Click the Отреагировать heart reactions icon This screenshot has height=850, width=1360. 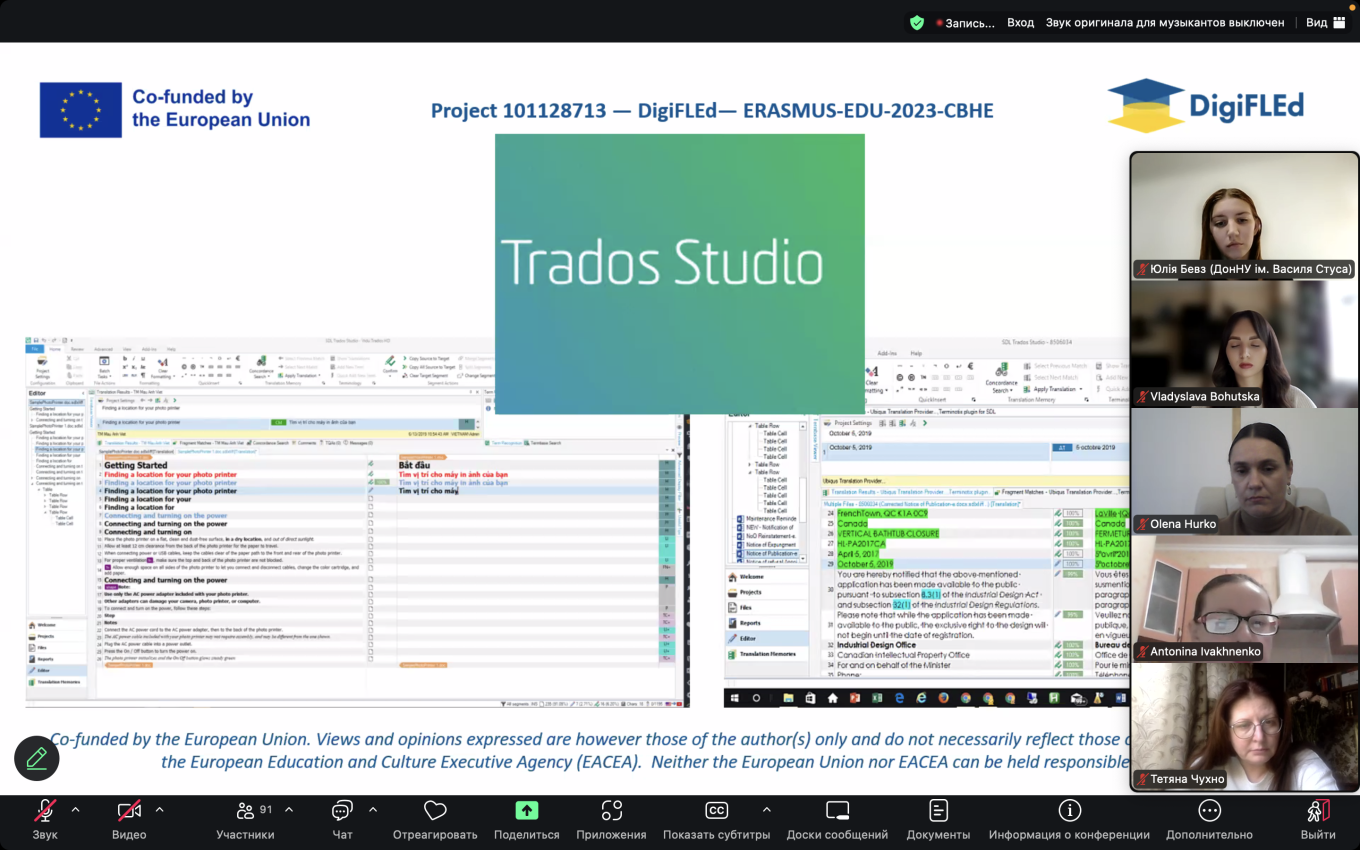click(435, 811)
